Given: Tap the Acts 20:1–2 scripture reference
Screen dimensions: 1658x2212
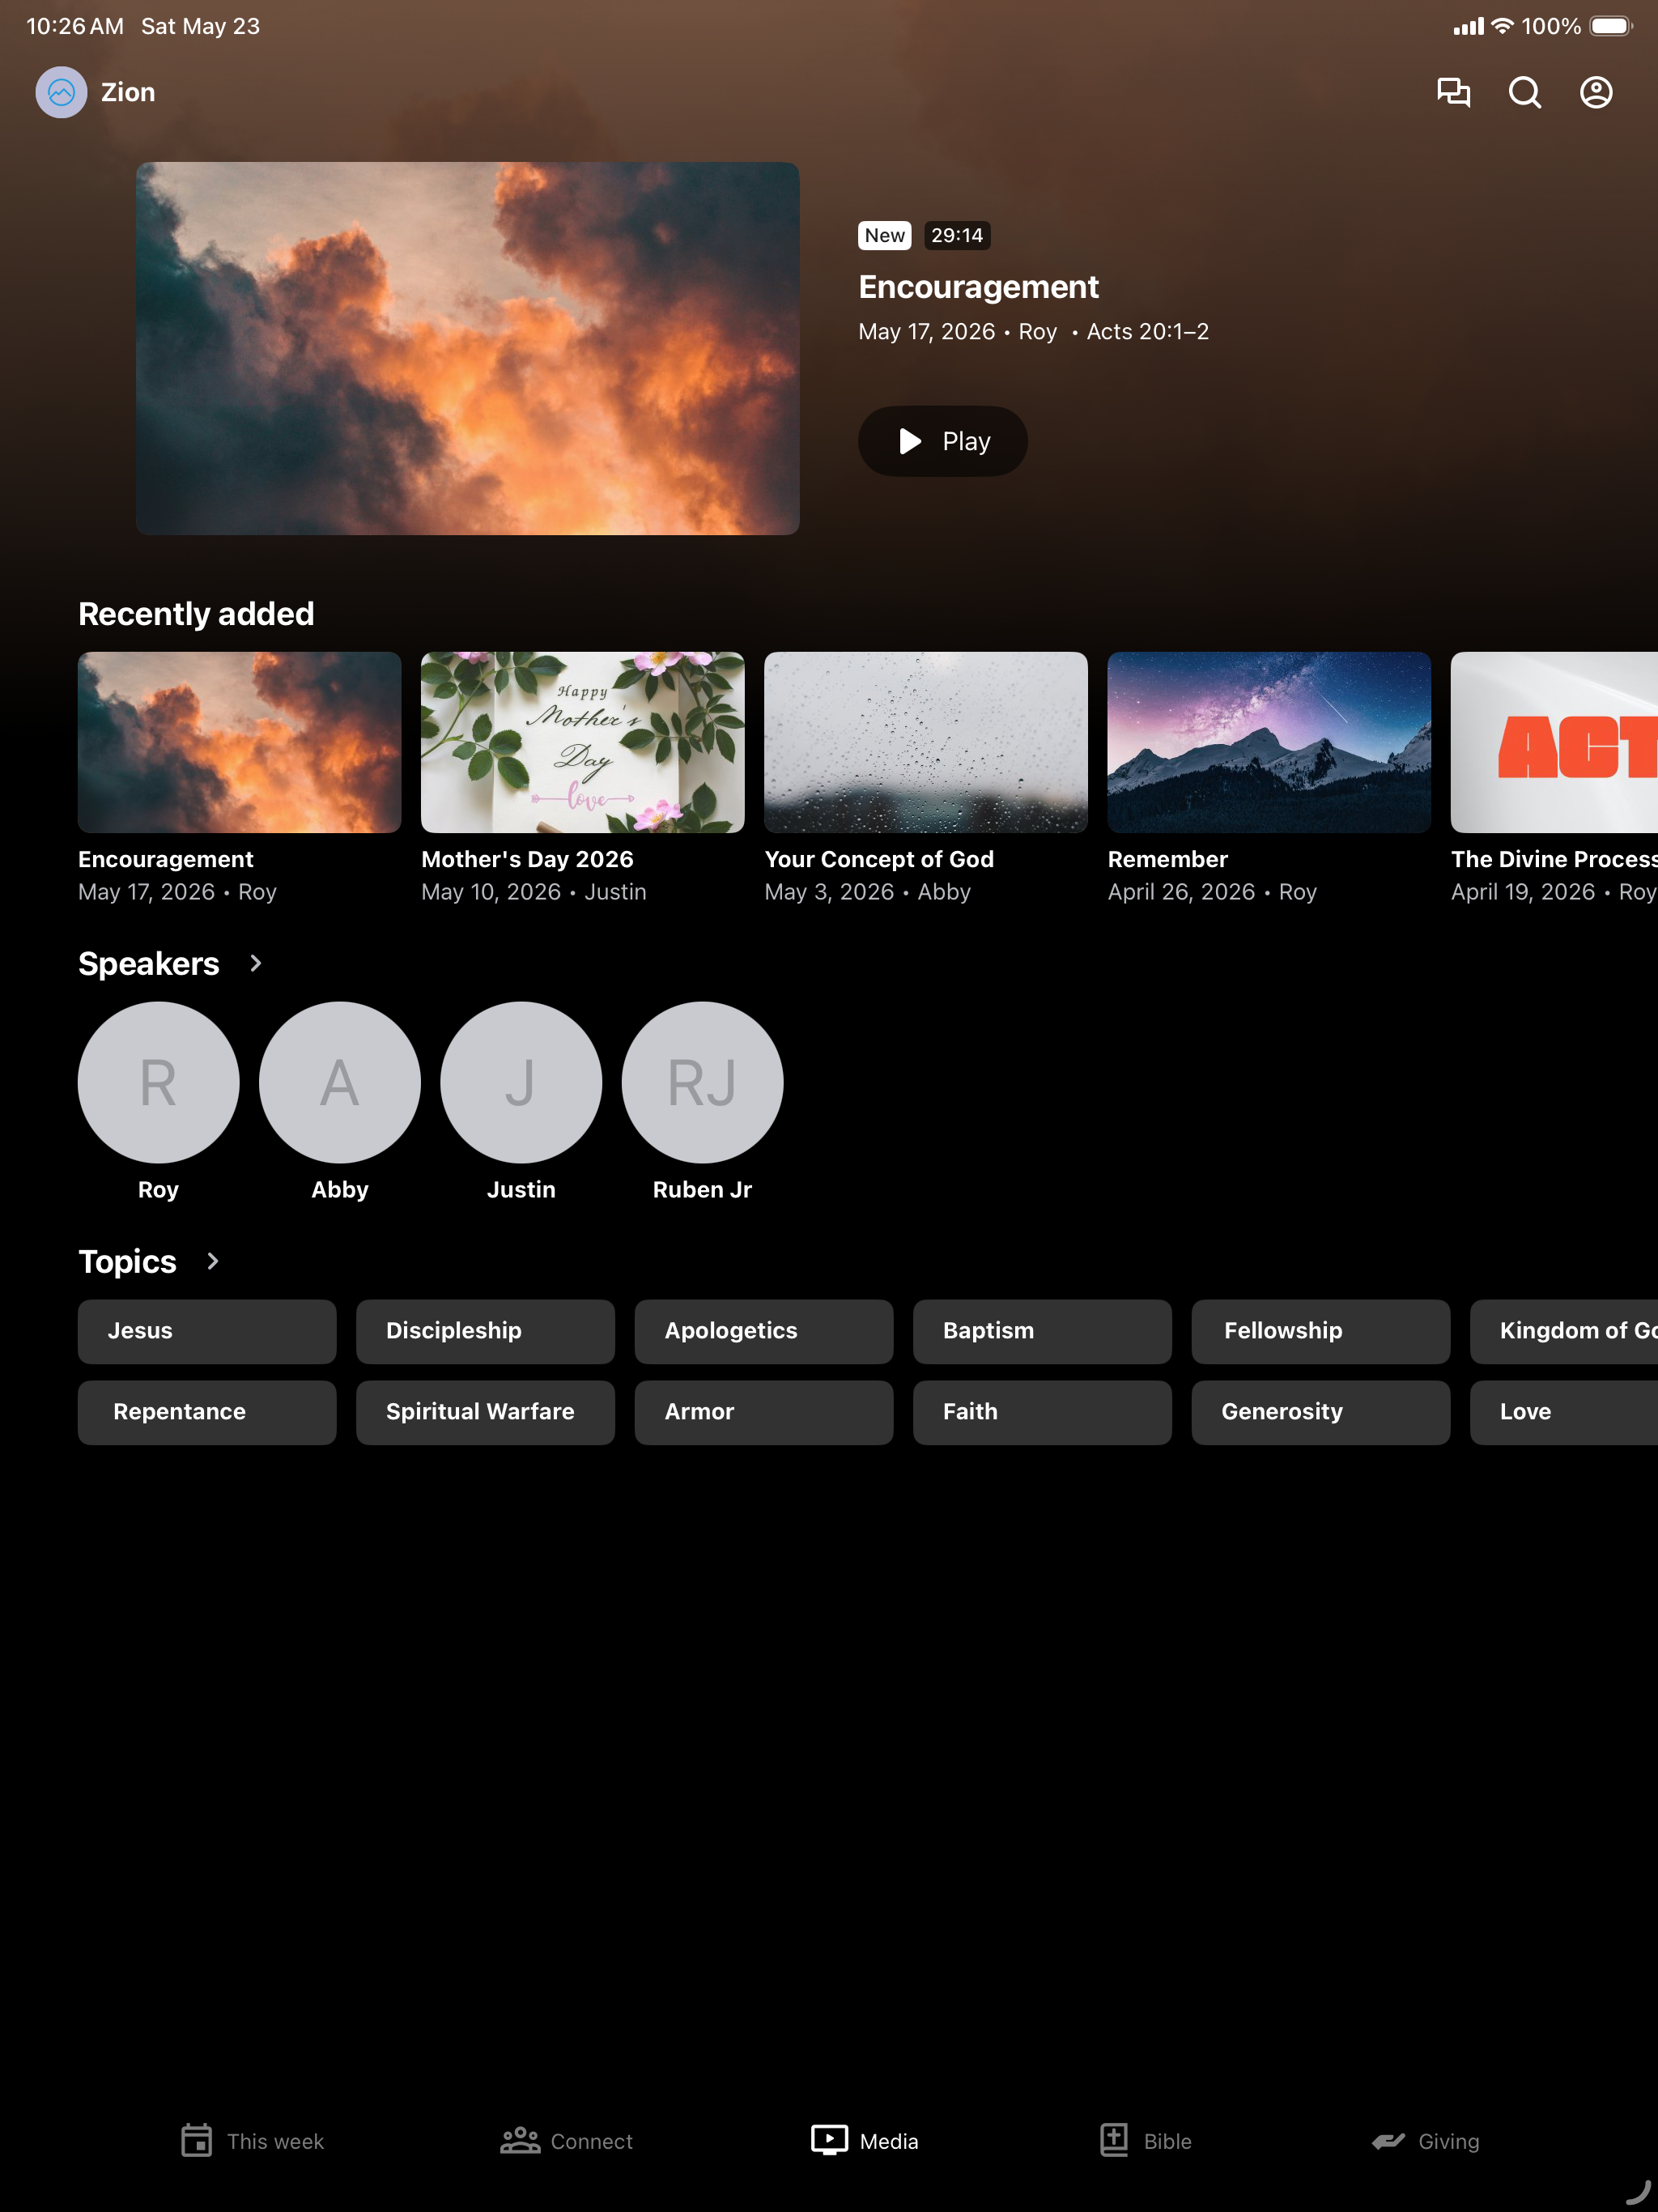Looking at the screenshot, I should [x=1147, y=331].
